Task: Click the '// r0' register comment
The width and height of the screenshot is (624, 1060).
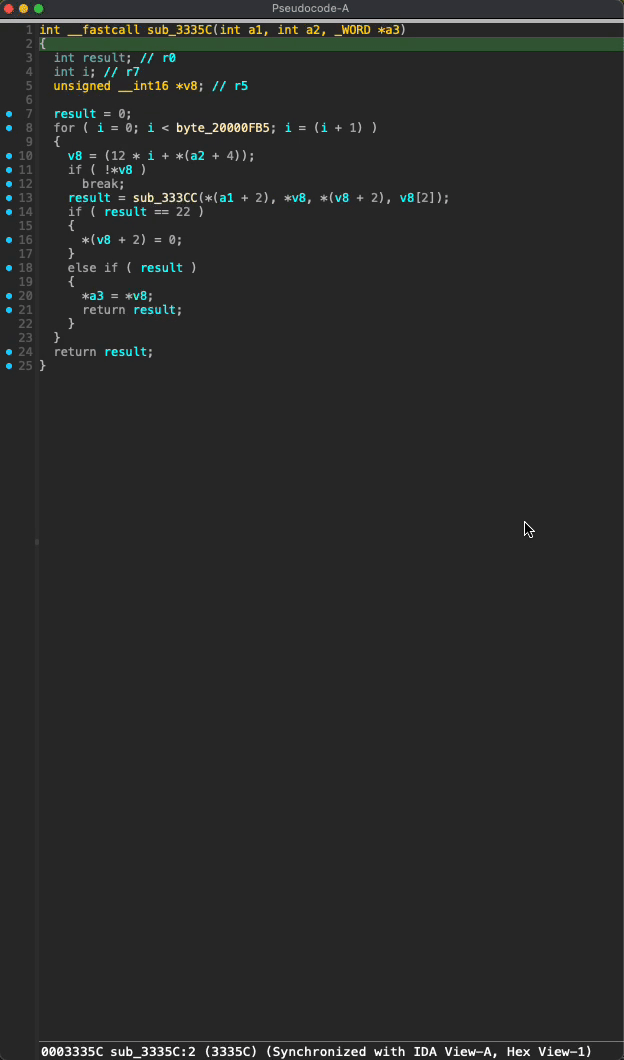Action: [x=158, y=58]
